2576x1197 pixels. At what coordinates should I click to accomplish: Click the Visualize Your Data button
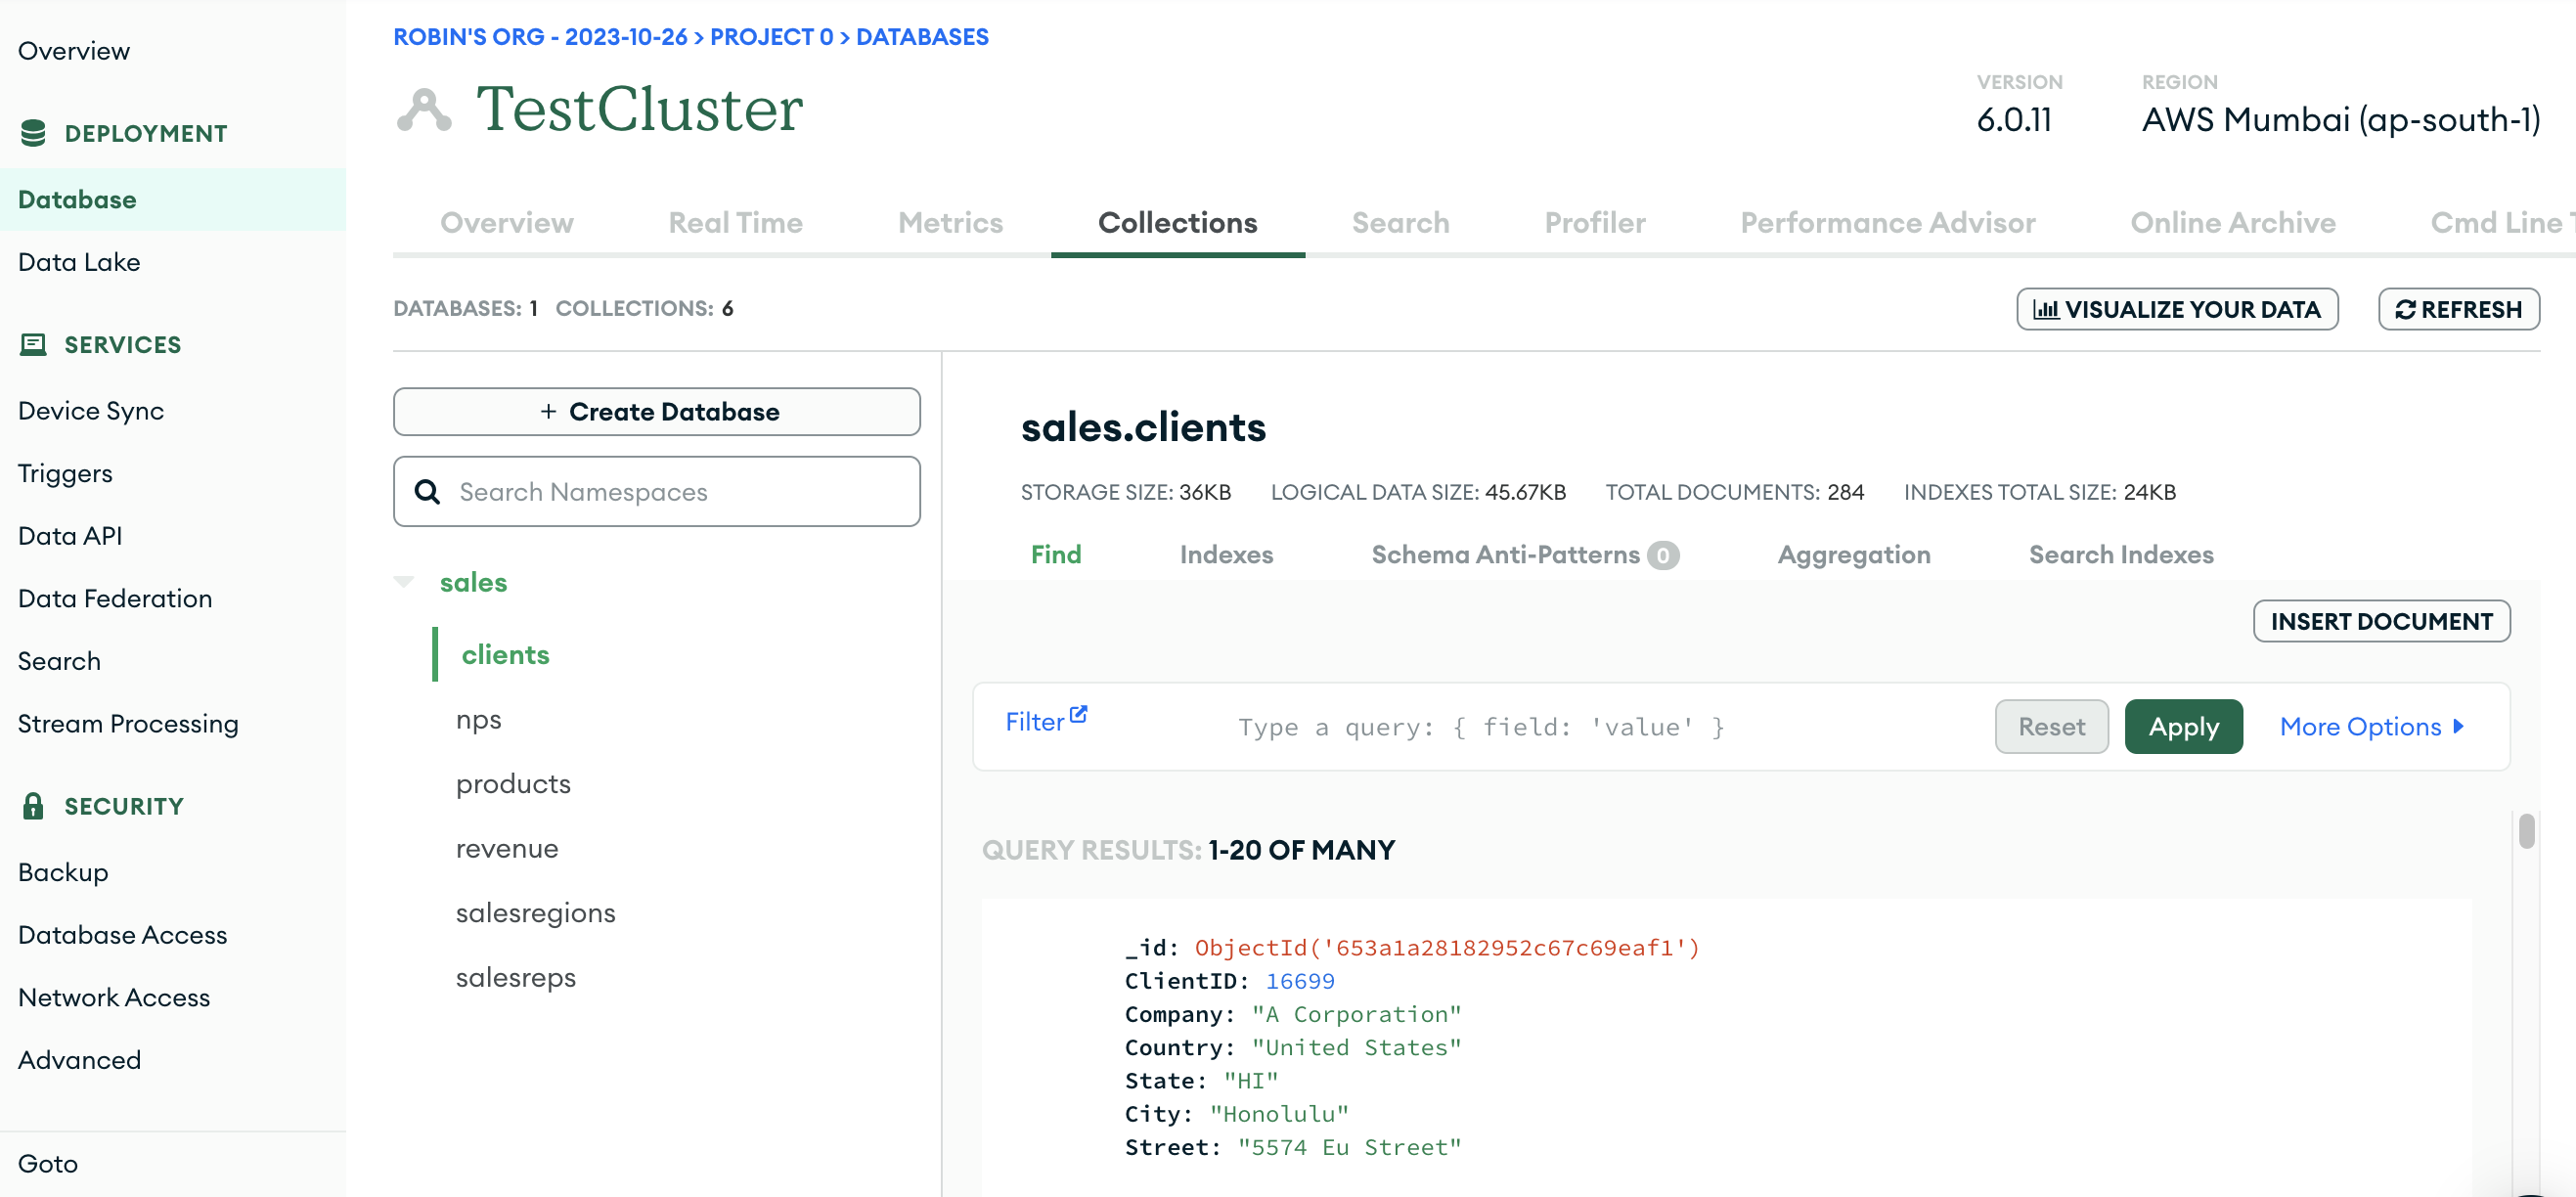tap(2176, 309)
